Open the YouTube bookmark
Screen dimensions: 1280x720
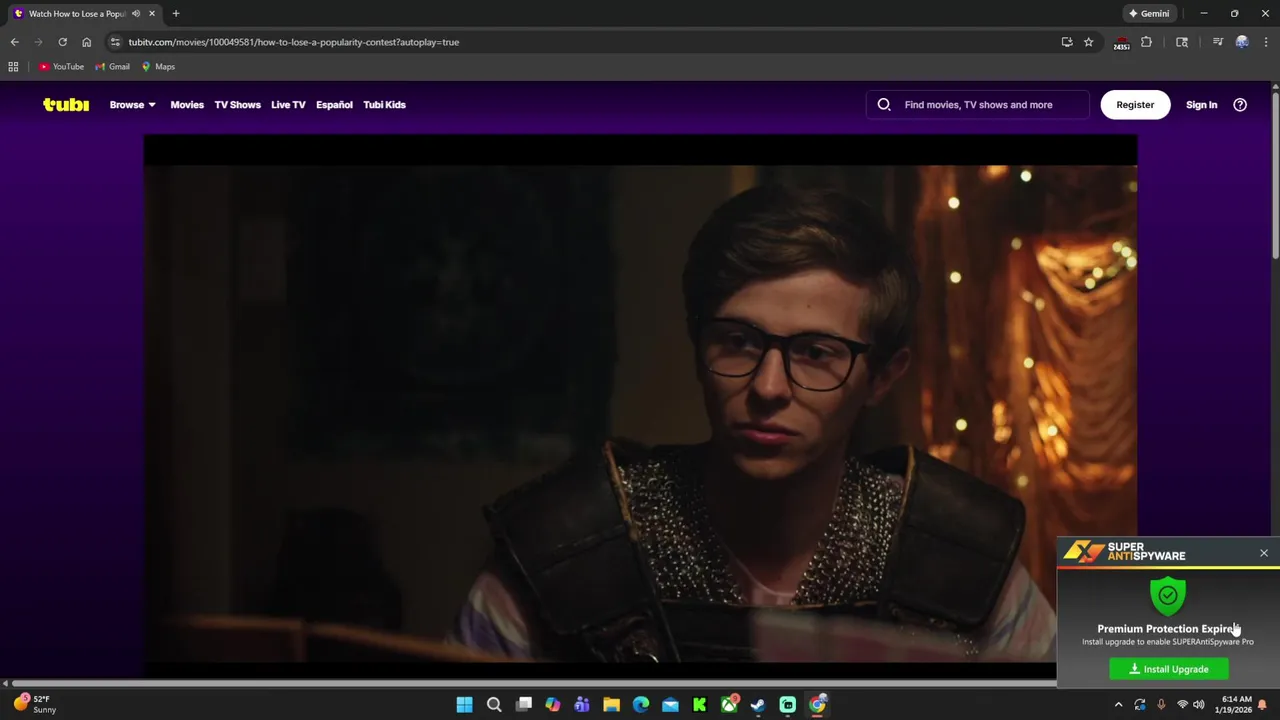coord(61,66)
